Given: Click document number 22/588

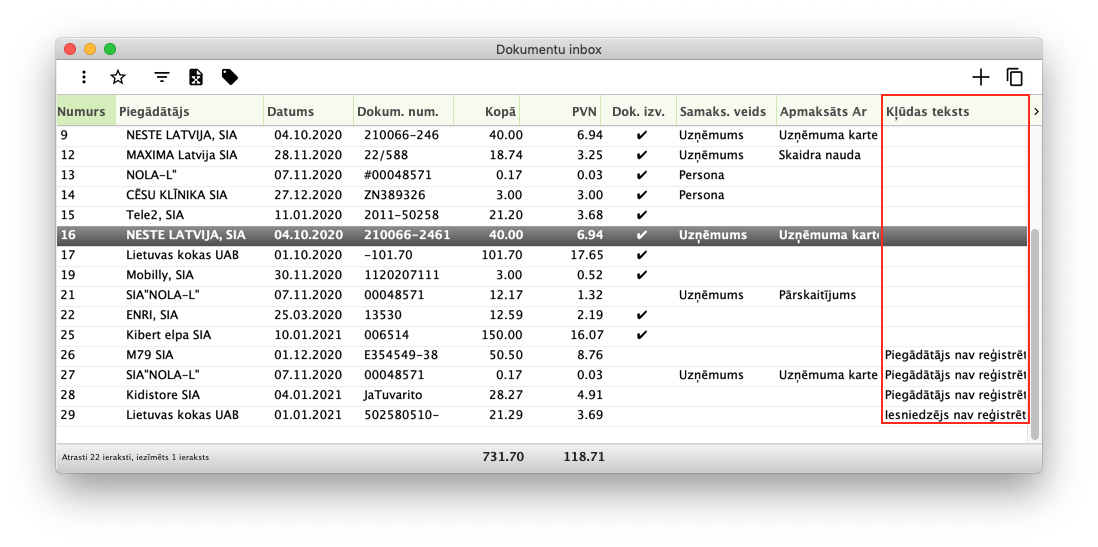Looking at the screenshot, I should pos(386,155).
